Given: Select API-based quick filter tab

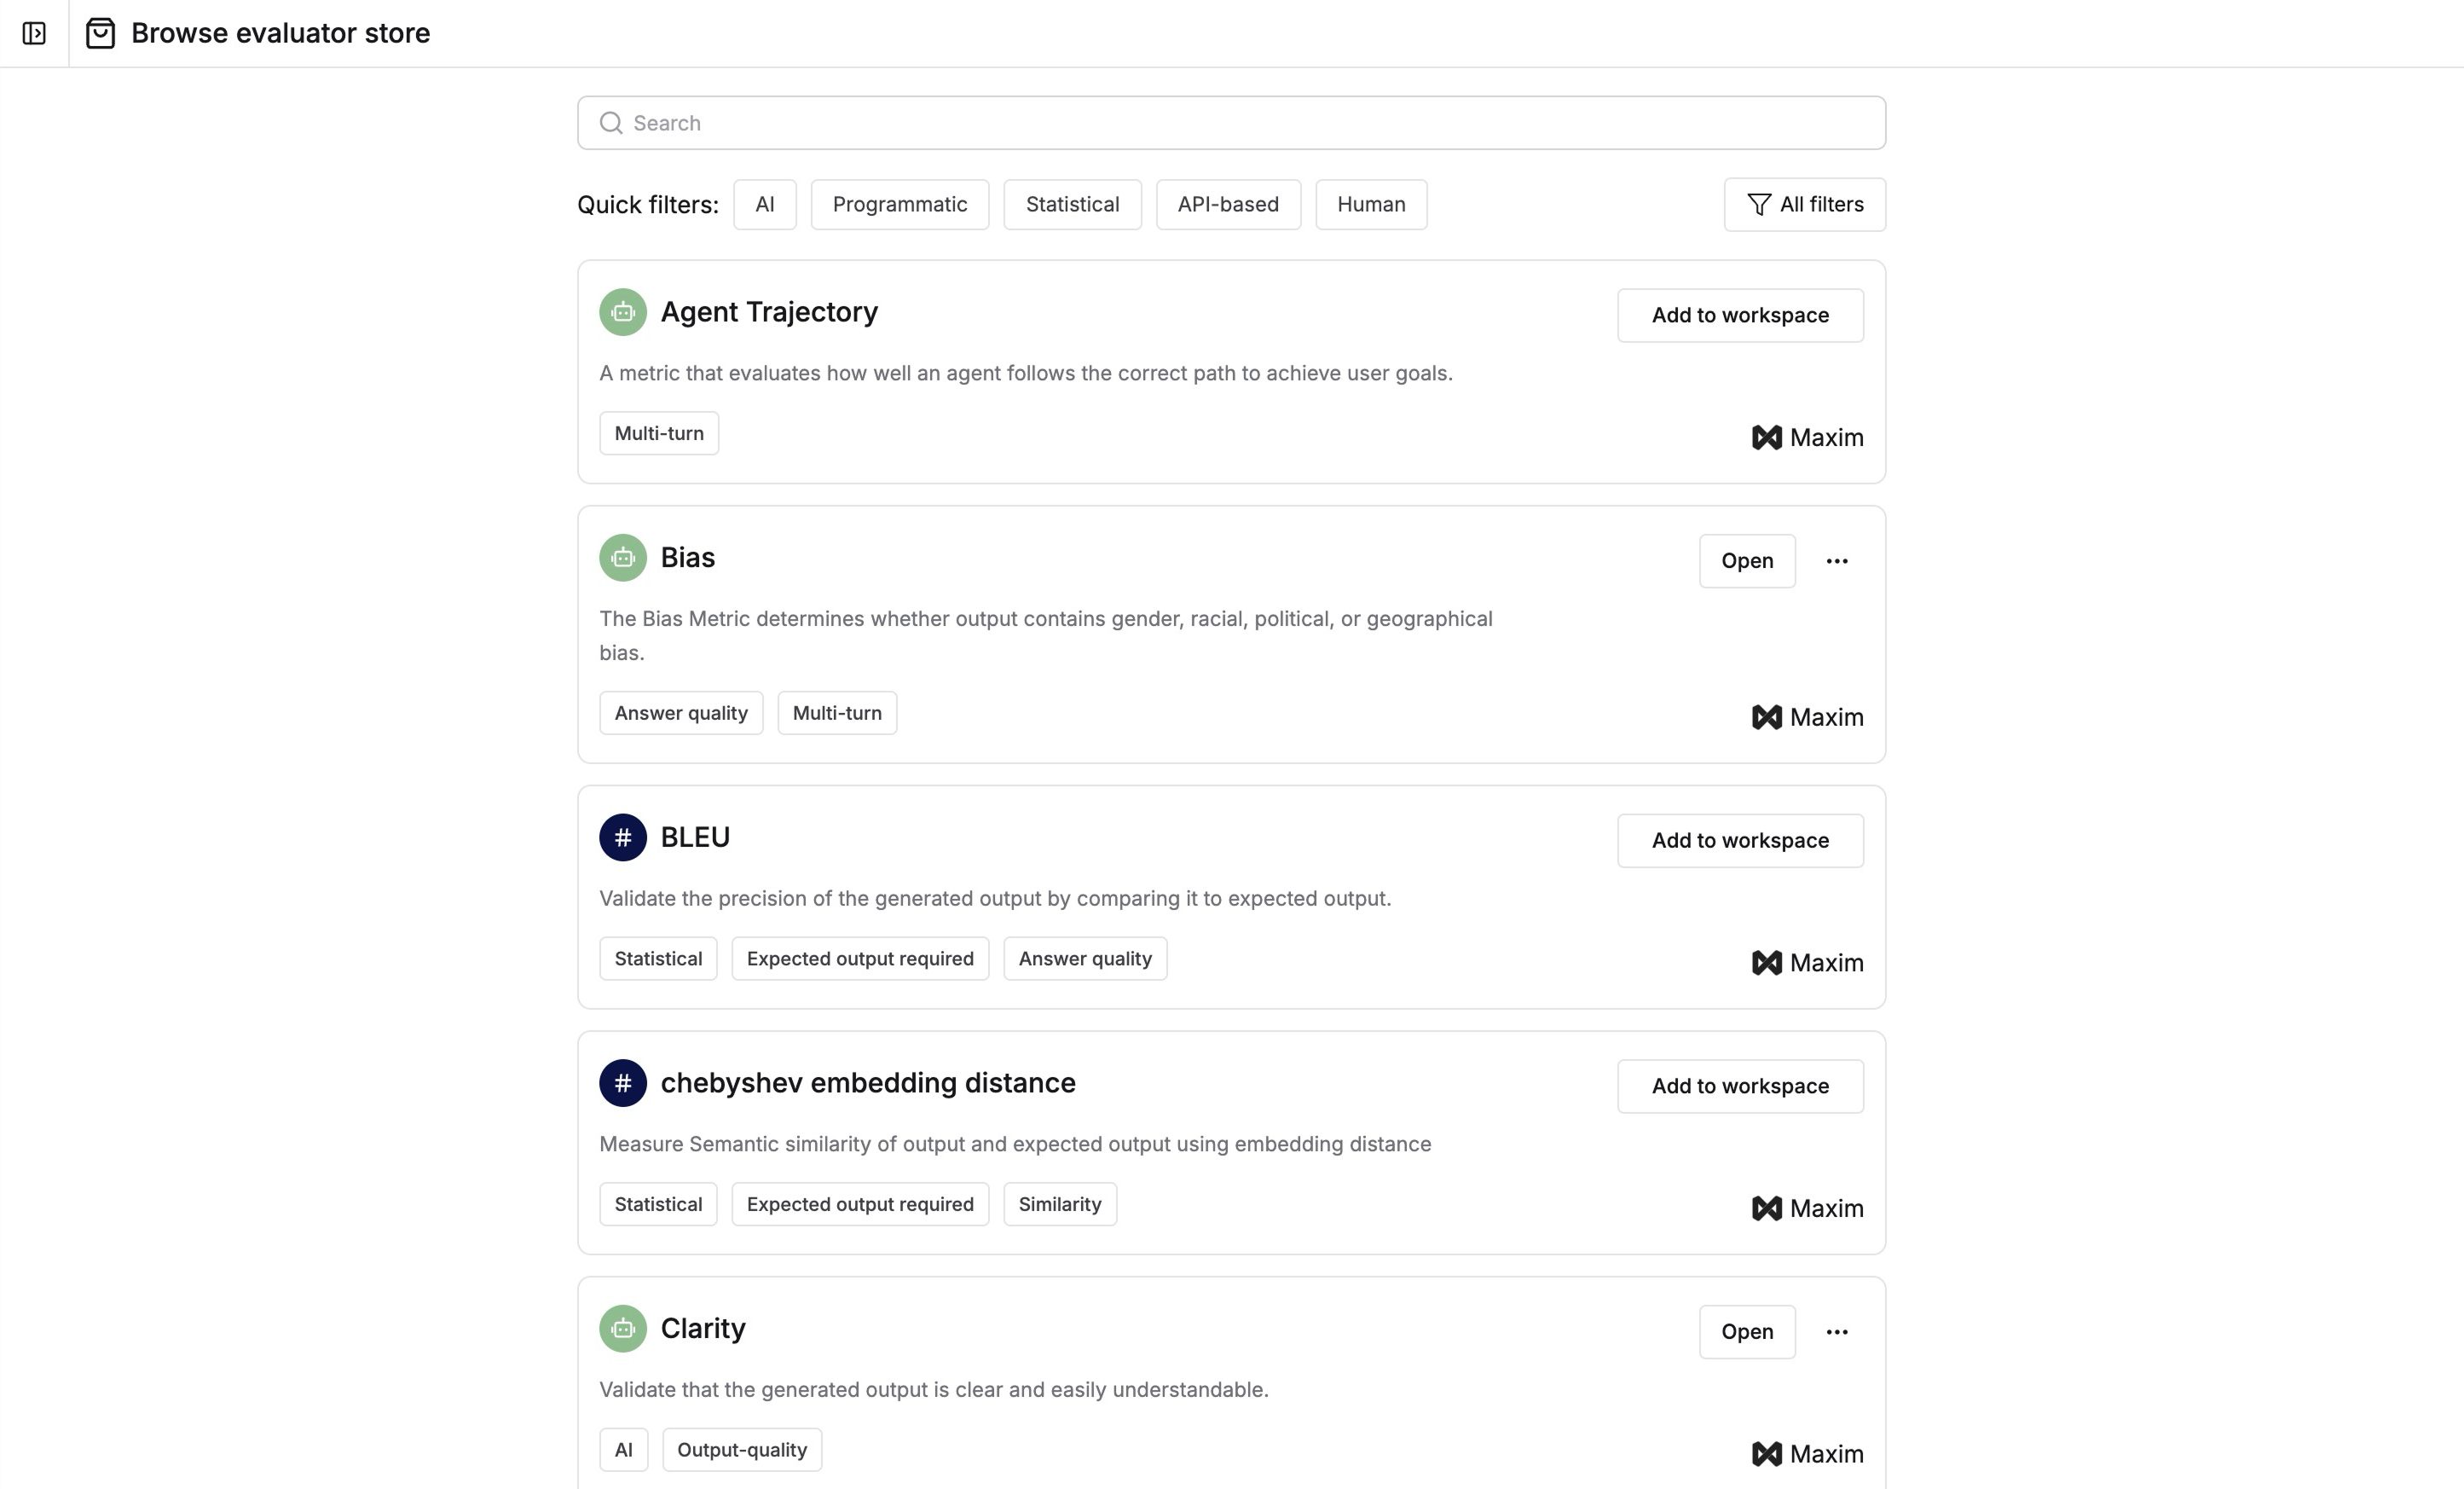Looking at the screenshot, I should click(x=1229, y=204).
